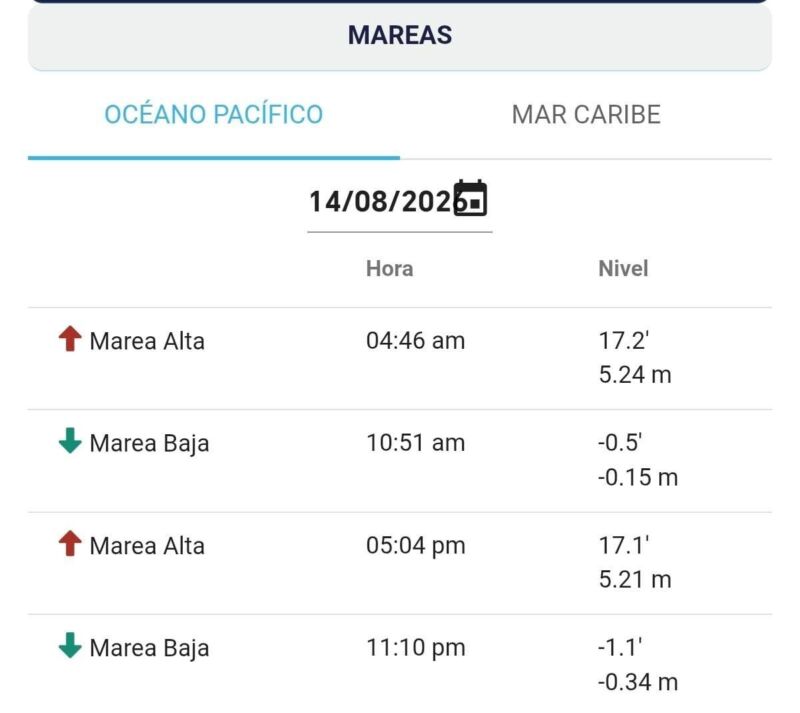Click the green down arrow for 10:51 am
The height and width of the screenshot is (713, 800).
point(70,441)
